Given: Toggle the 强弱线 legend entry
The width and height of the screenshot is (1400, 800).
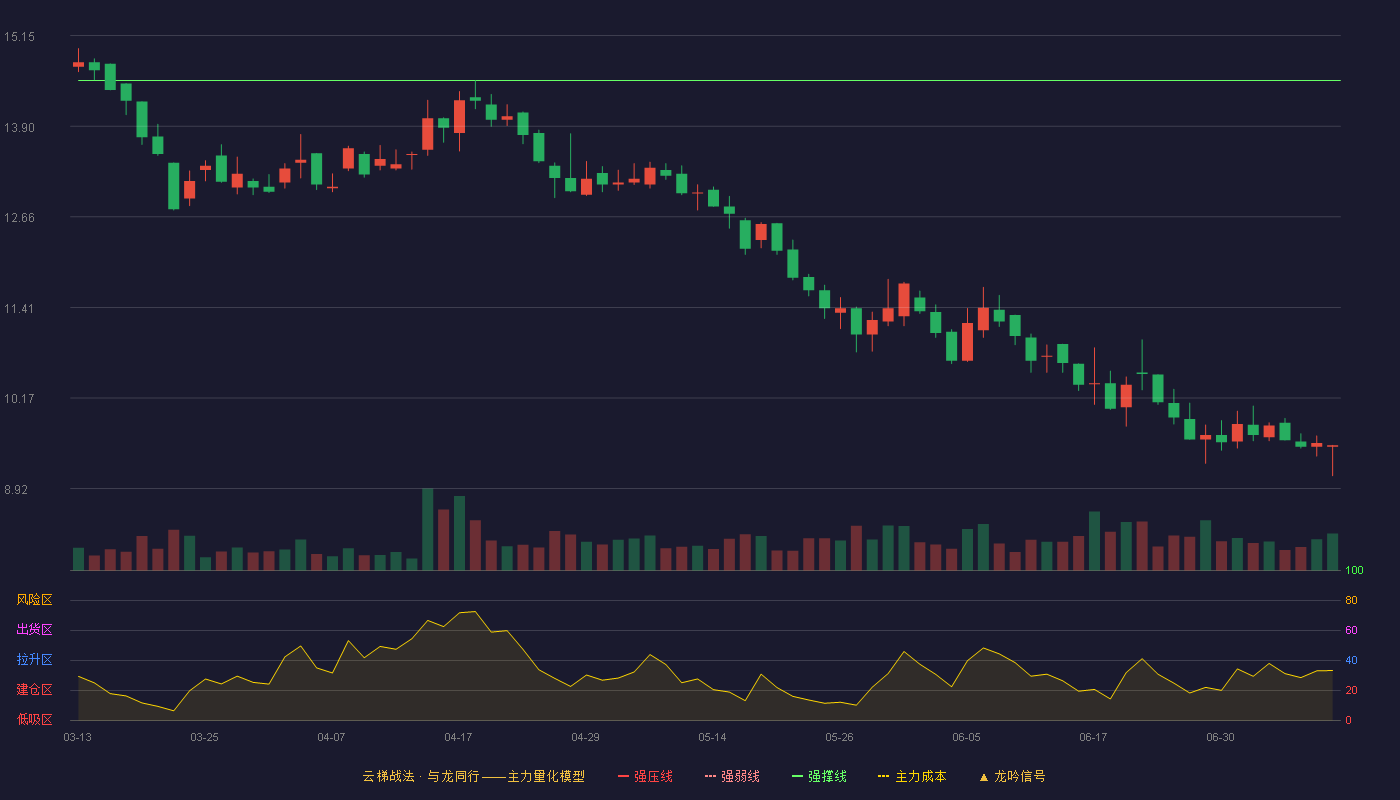Looking at the screenshot, I should (732, 776).
